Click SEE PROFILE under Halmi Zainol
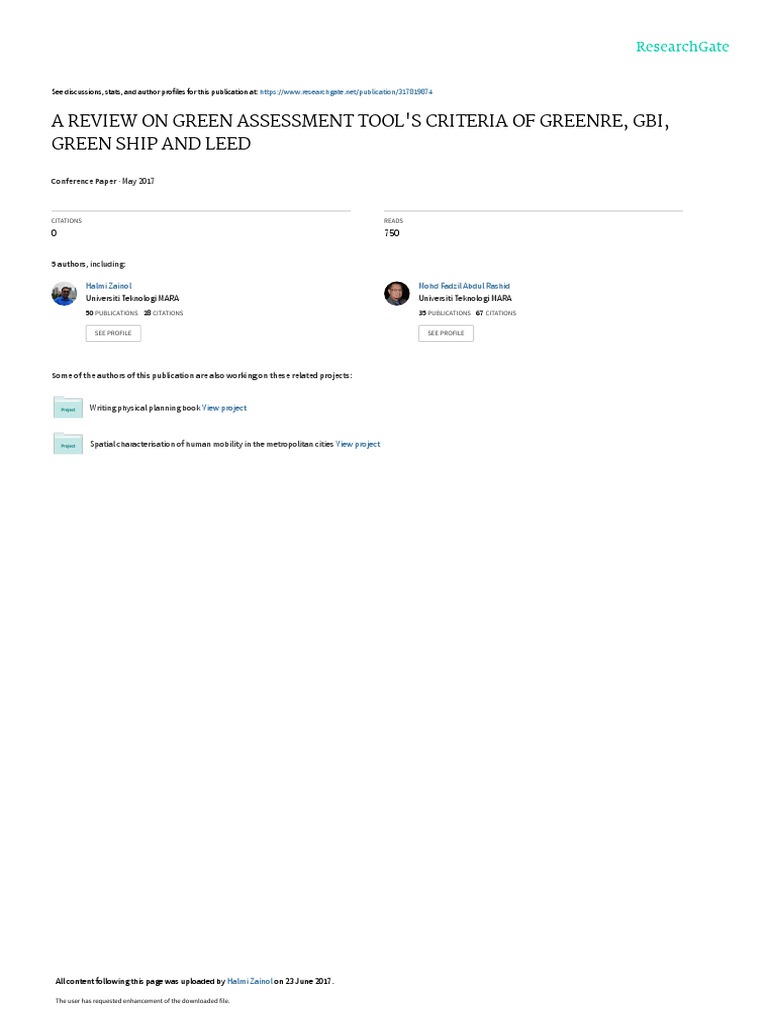 [x=113, y=333]
